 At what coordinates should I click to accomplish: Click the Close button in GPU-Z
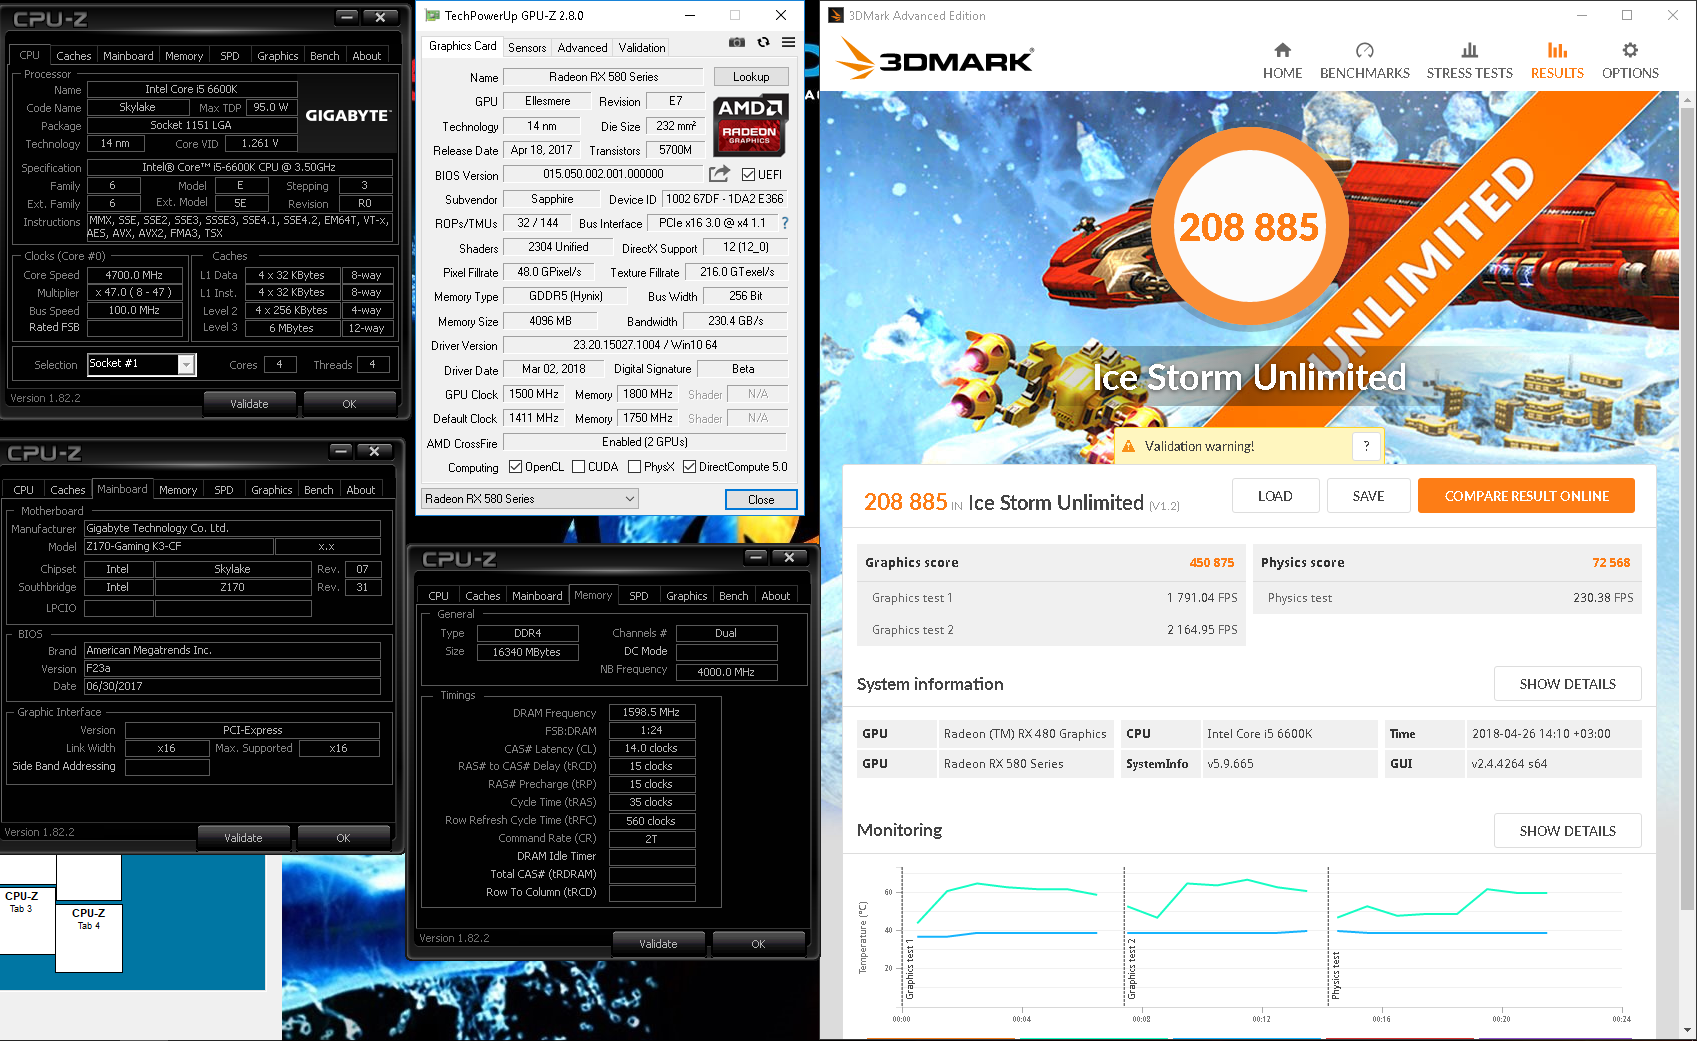point(761,500)
